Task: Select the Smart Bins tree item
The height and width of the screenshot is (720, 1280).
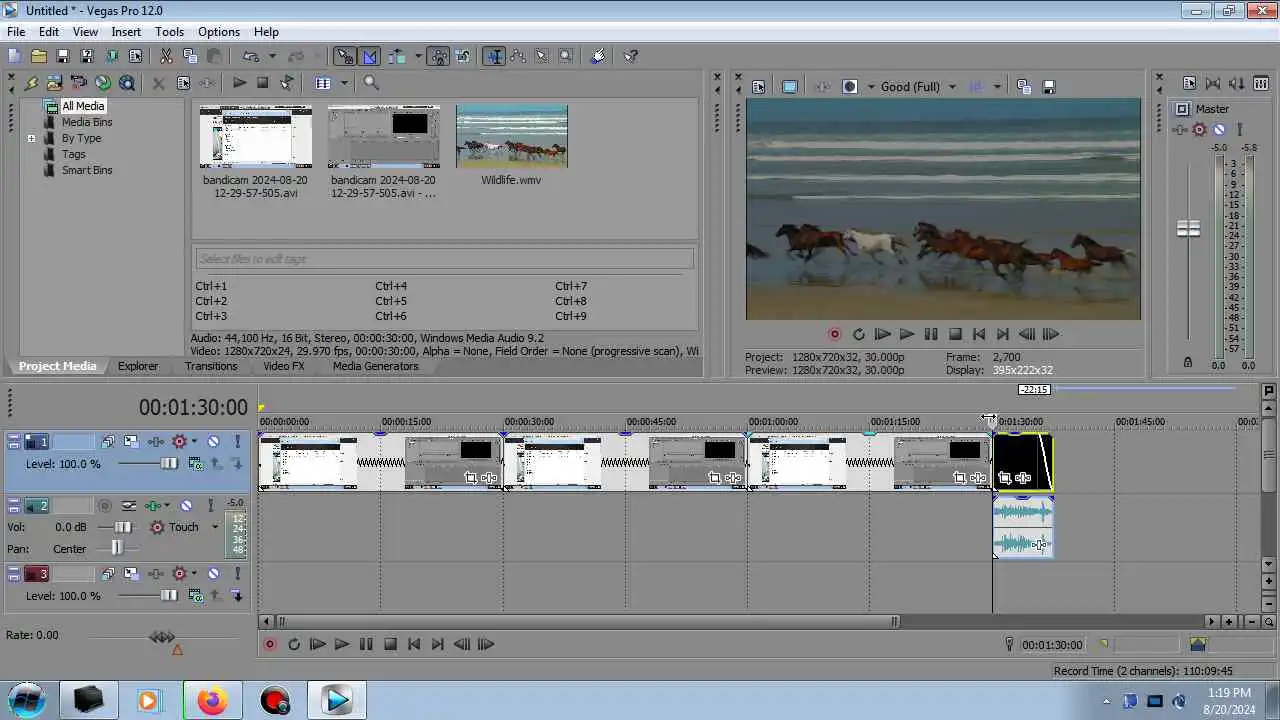Action: click(87, 170)
